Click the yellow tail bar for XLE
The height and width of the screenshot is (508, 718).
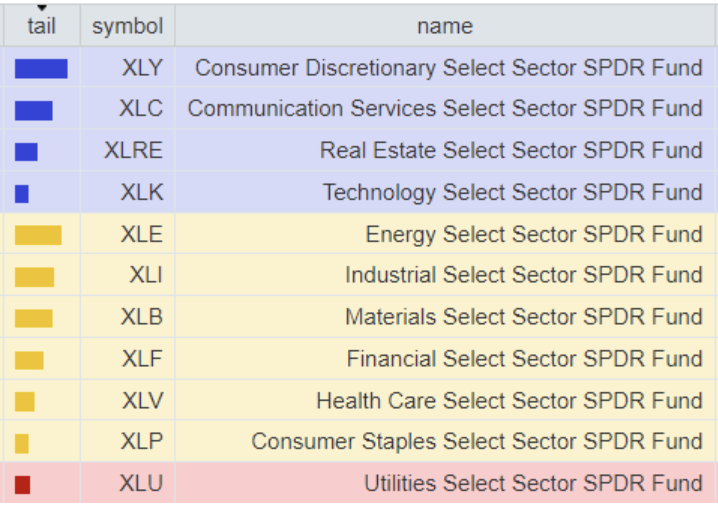(x=38, y=235)
